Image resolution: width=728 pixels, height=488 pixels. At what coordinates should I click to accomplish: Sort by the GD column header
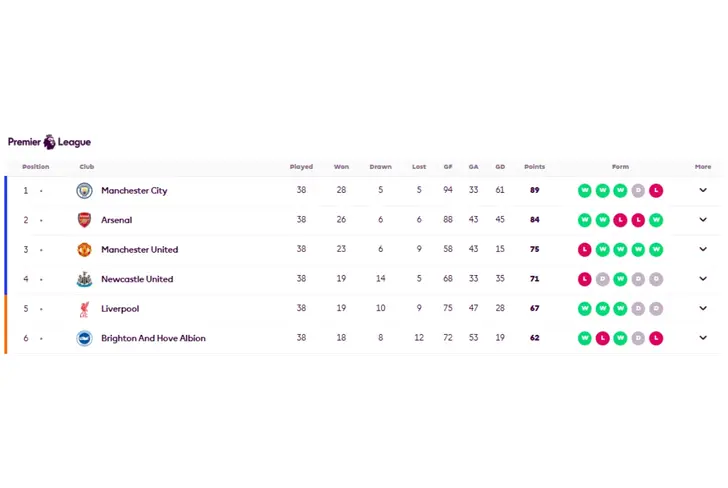(x=500, y=167)
